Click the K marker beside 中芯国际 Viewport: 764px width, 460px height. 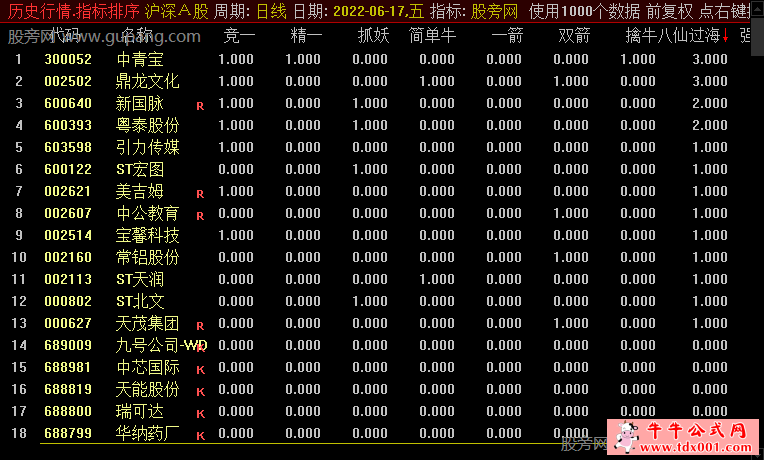tap(200, 369)
